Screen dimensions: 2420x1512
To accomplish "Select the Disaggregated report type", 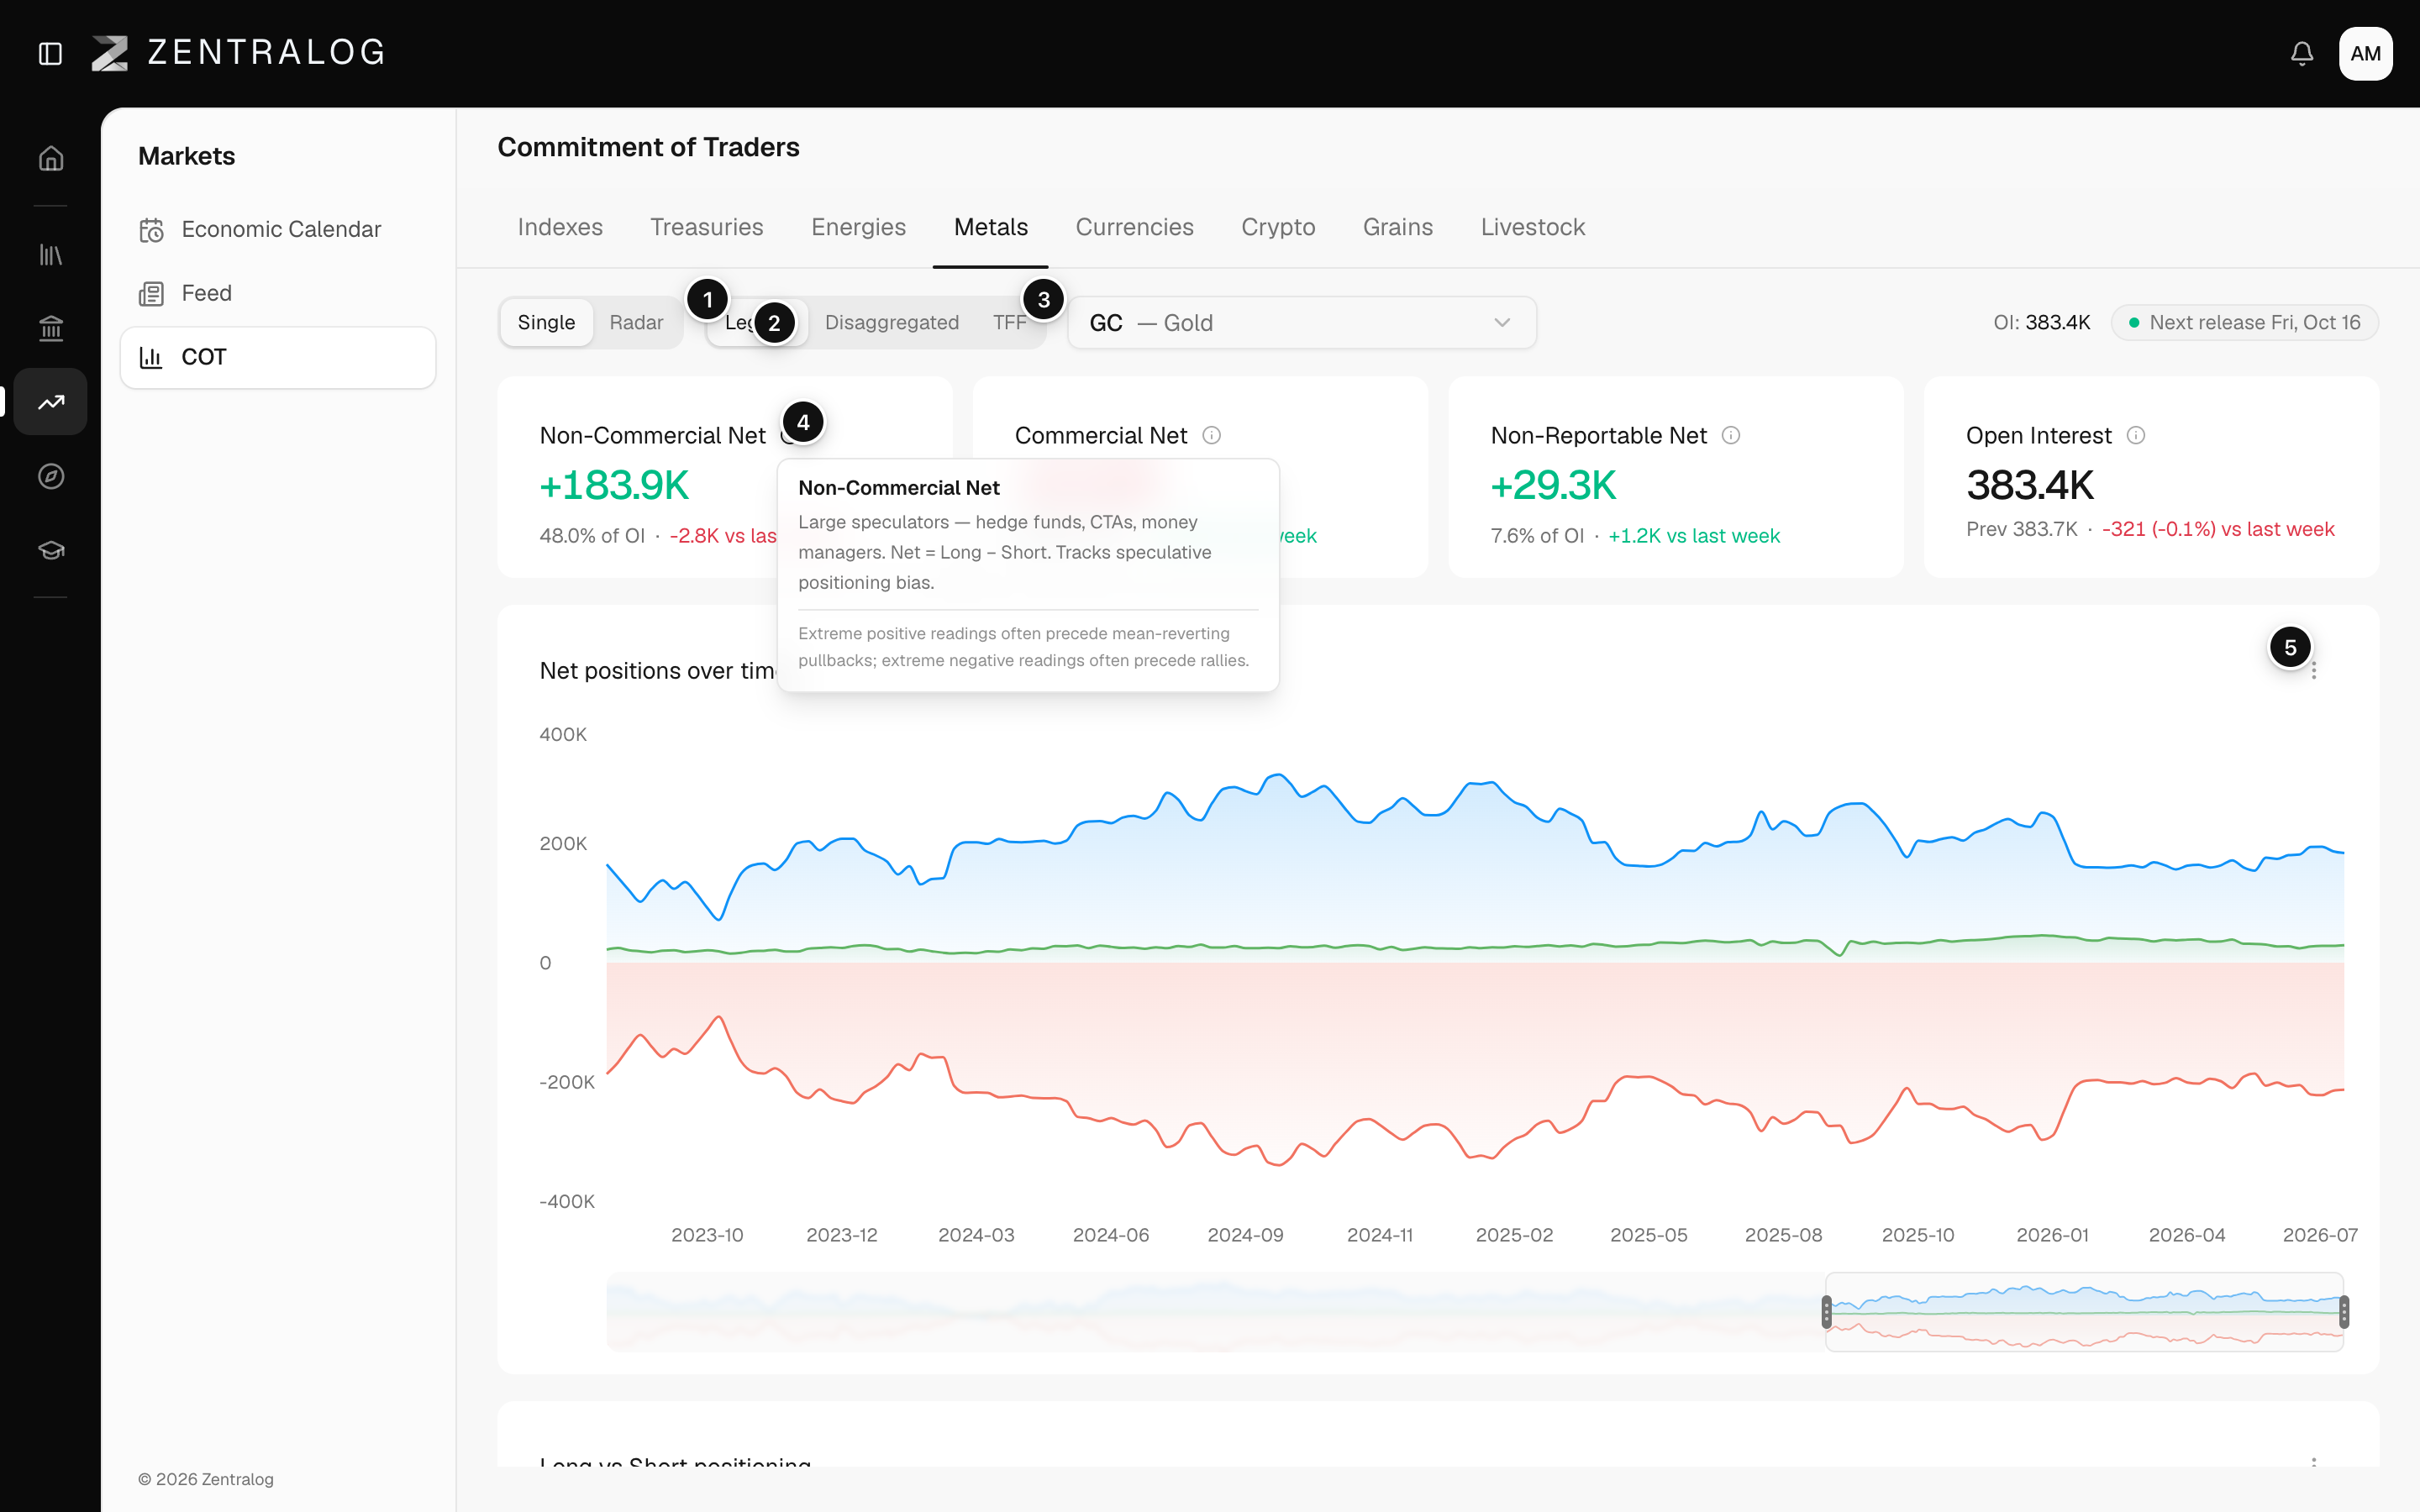I will [891, 322].
